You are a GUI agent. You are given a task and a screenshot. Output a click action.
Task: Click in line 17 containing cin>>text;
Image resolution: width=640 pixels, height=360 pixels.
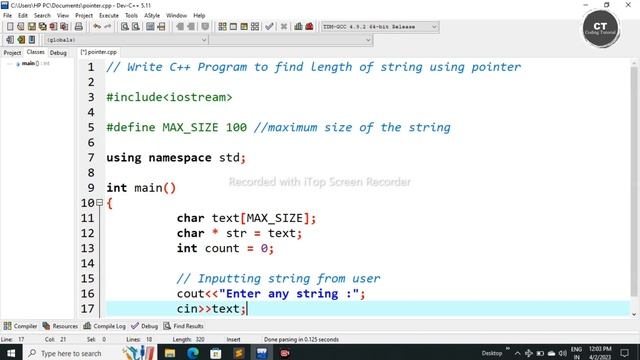367,309
